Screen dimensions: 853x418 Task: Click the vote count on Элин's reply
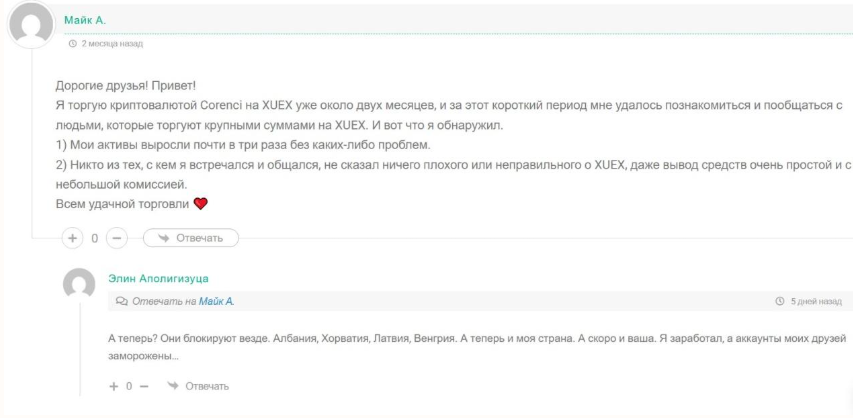click(x=128, y=386)
